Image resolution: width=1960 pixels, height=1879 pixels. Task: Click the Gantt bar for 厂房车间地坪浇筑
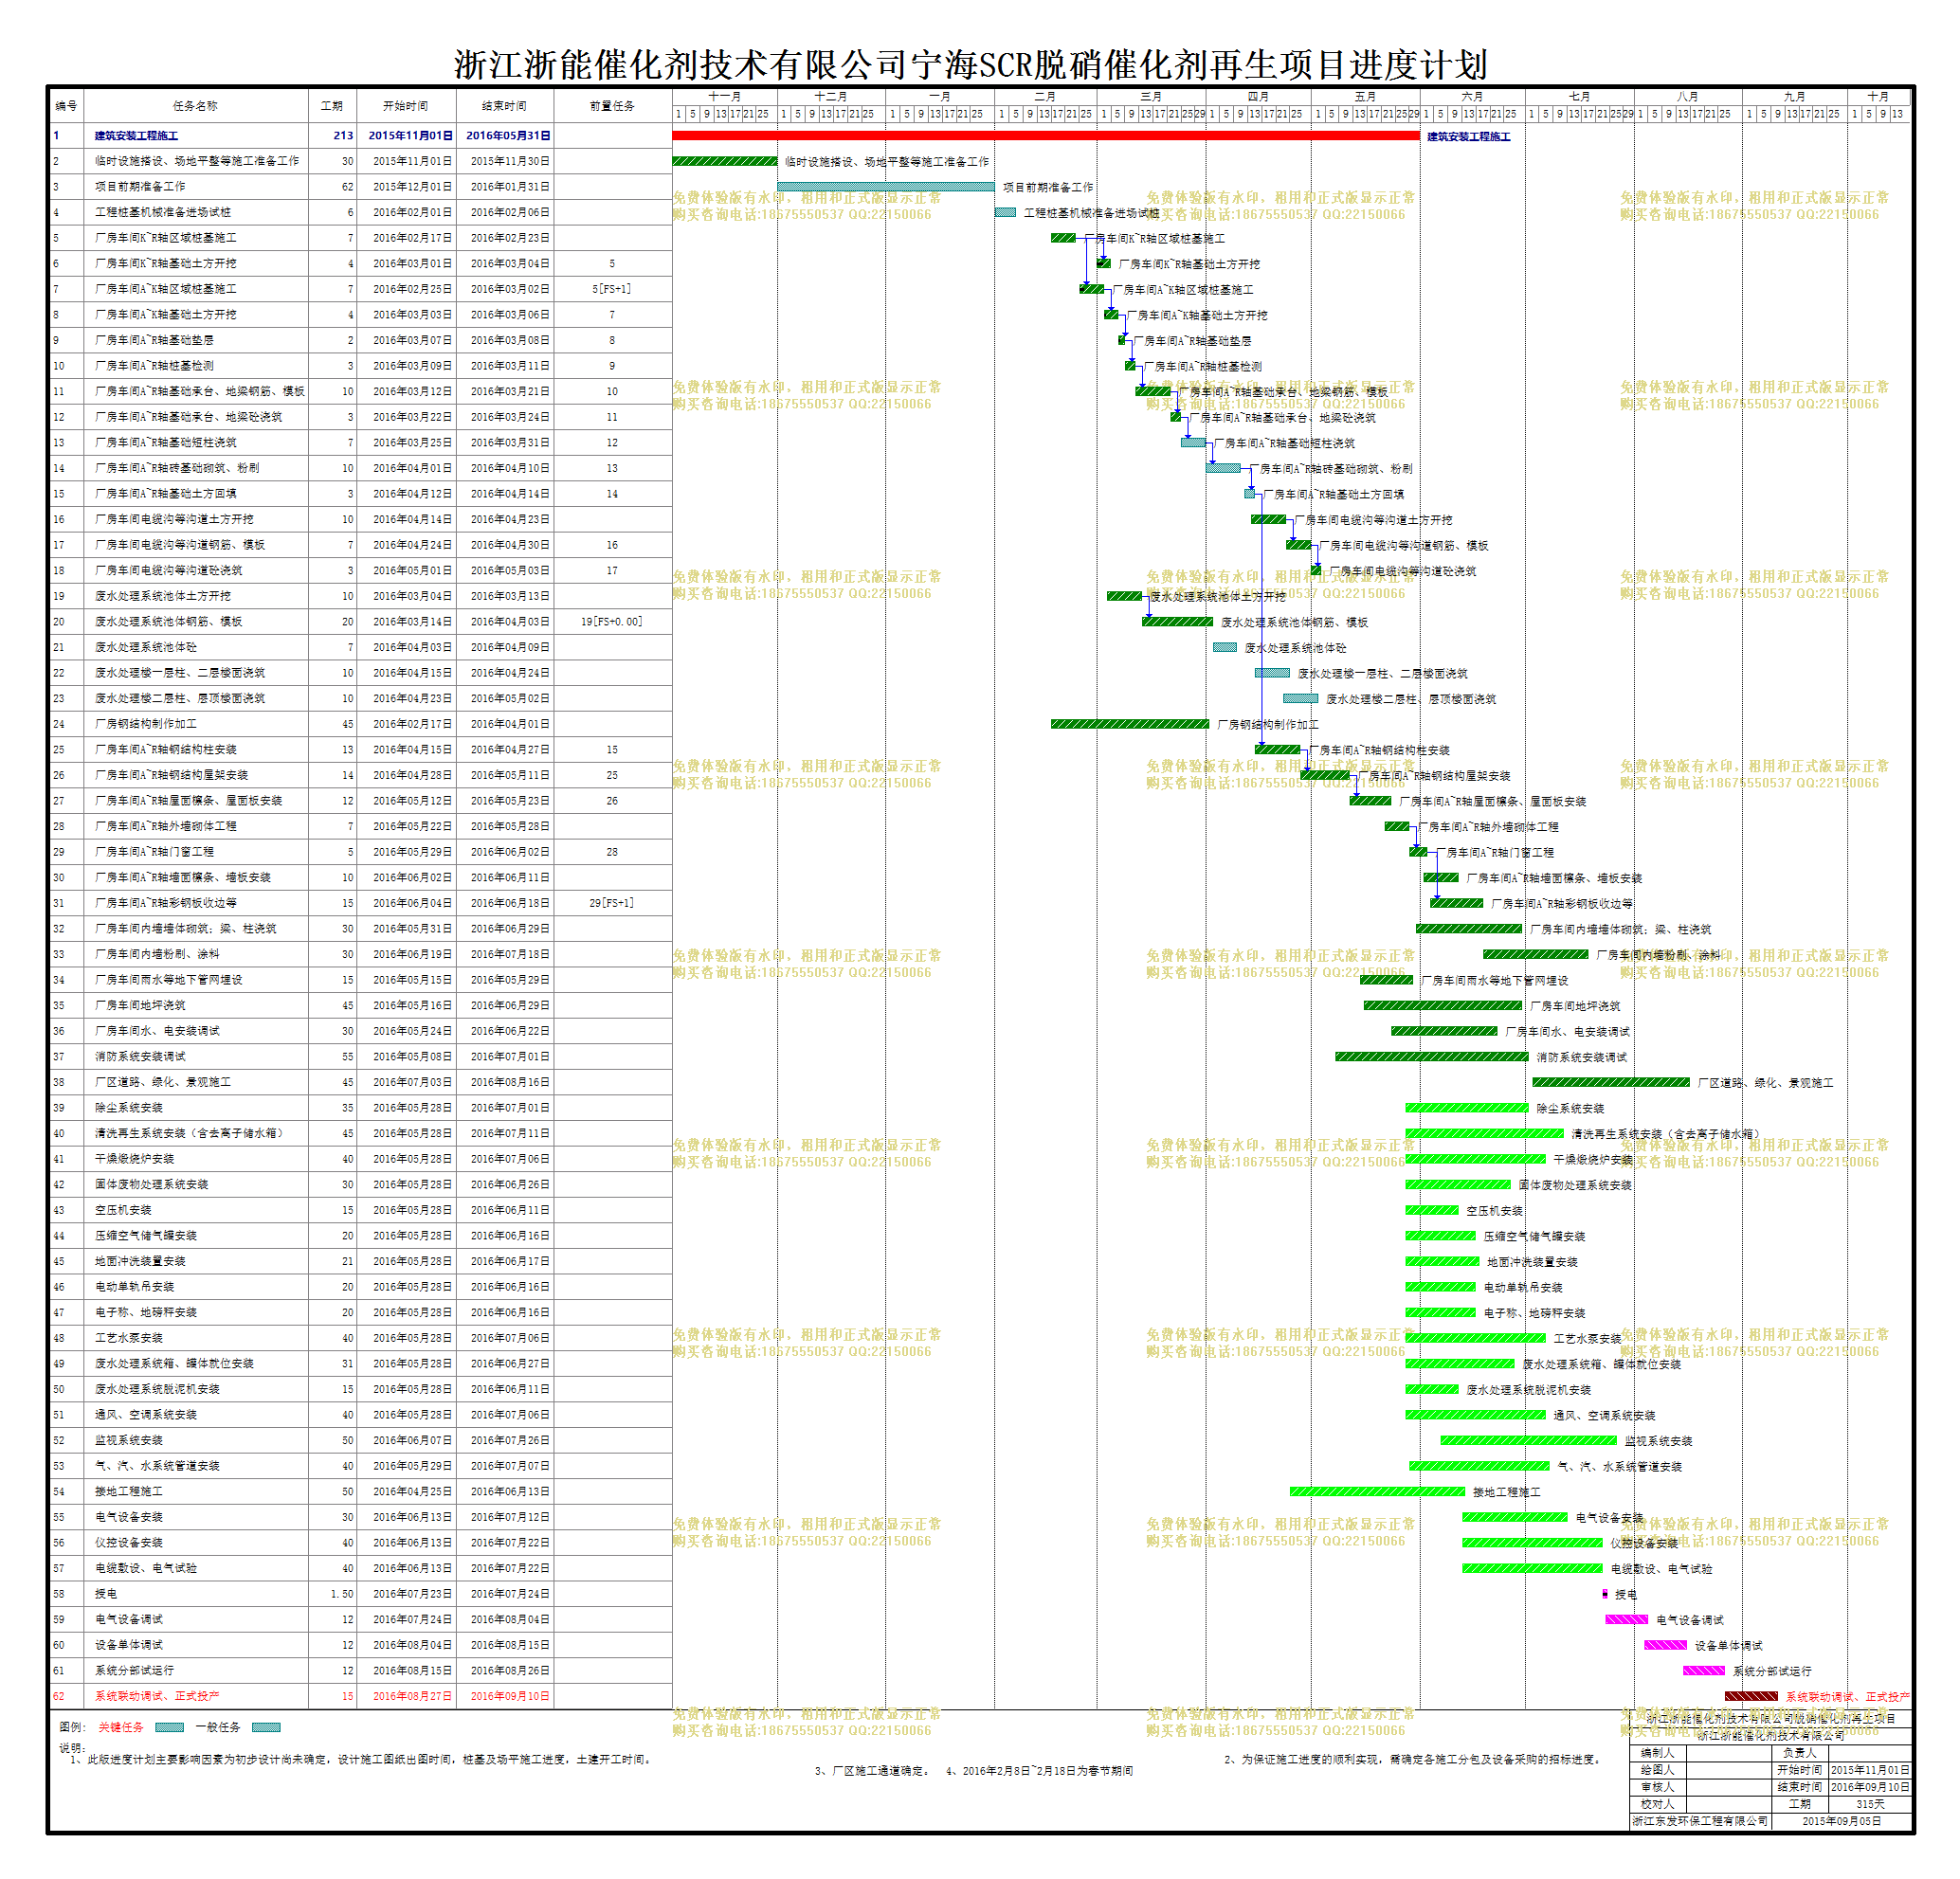click(x=1443, y=1006)
